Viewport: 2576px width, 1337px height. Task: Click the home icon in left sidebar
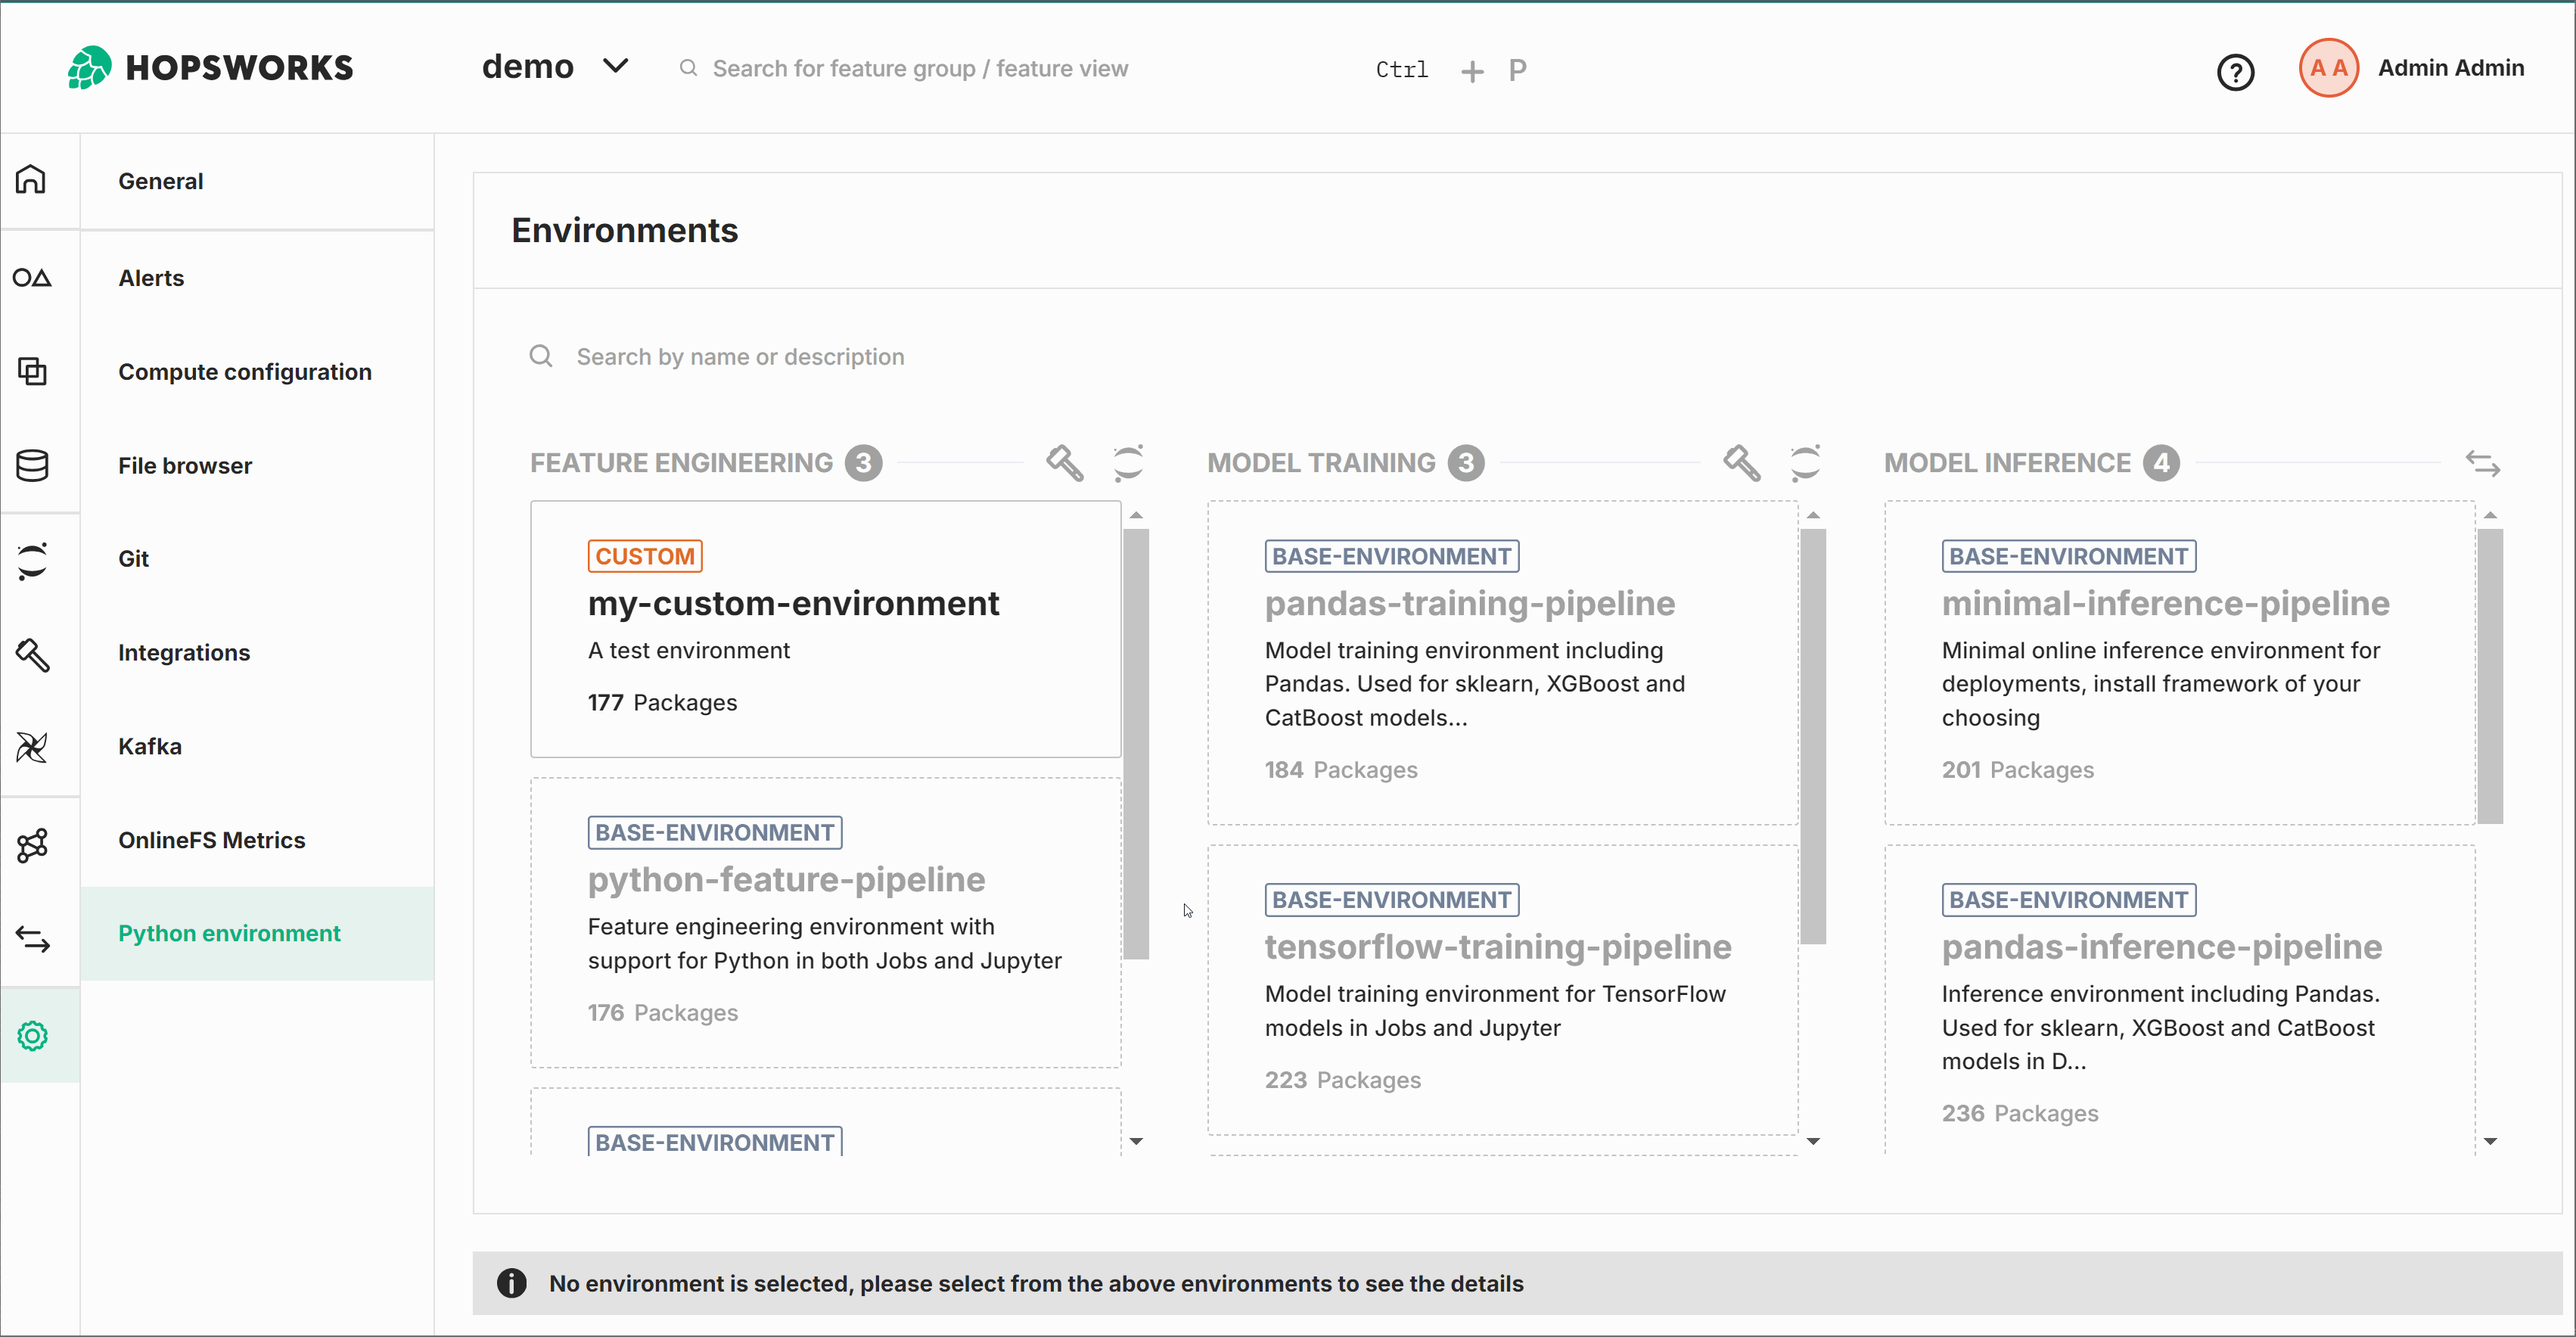coord(31,180)
